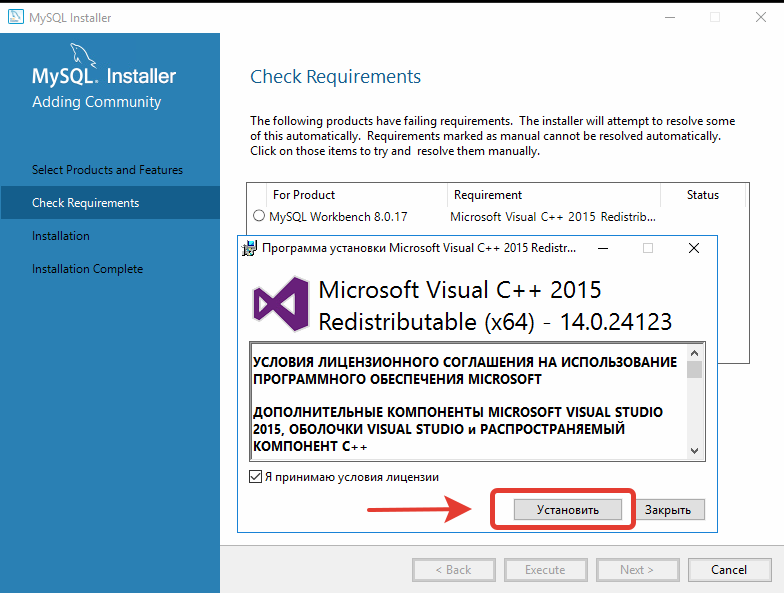Click the Visual Studio purple logo
Viewport: 784px width, 593px height.
[281, 304]
